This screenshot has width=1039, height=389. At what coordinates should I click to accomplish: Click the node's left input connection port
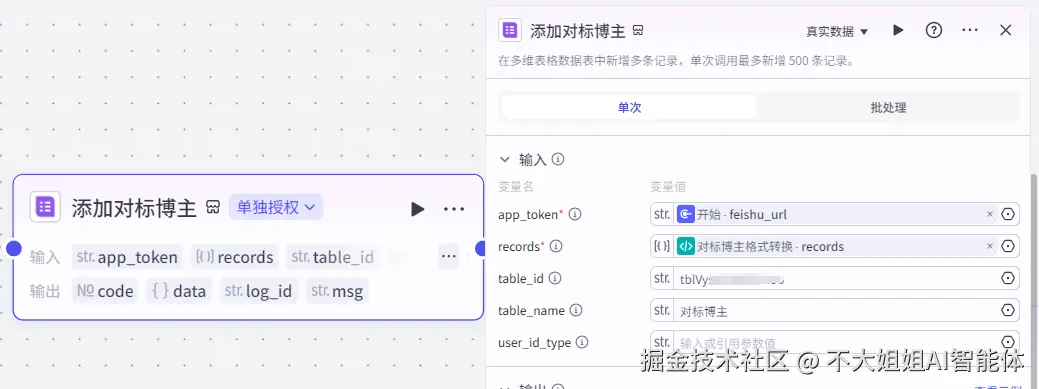[13, 249]
